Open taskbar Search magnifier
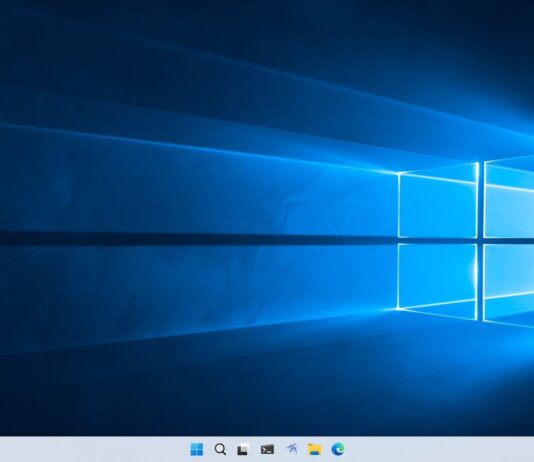 click(220, 449)
